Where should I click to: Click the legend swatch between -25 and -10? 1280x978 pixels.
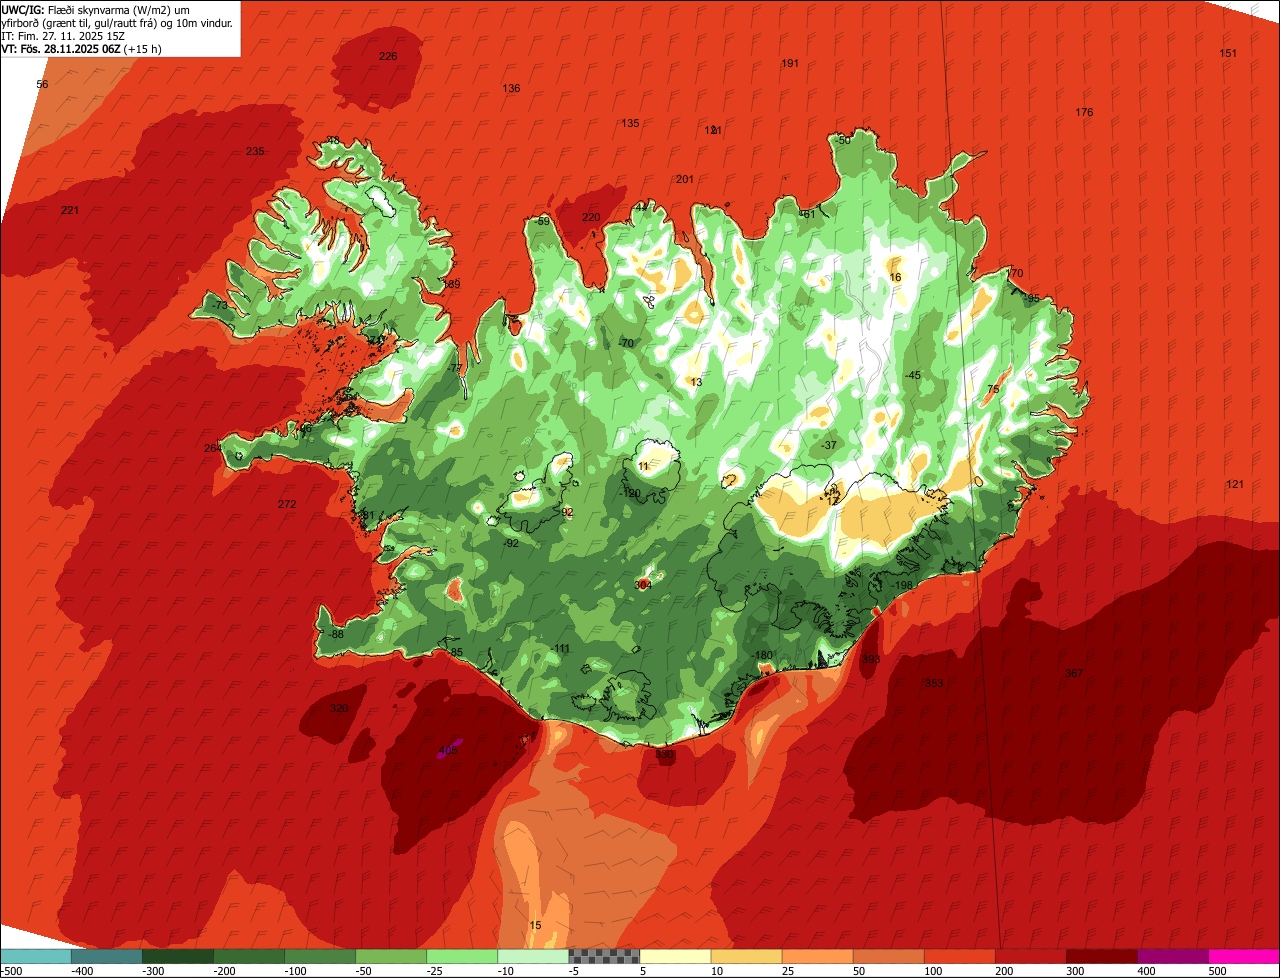click(462, 956)
